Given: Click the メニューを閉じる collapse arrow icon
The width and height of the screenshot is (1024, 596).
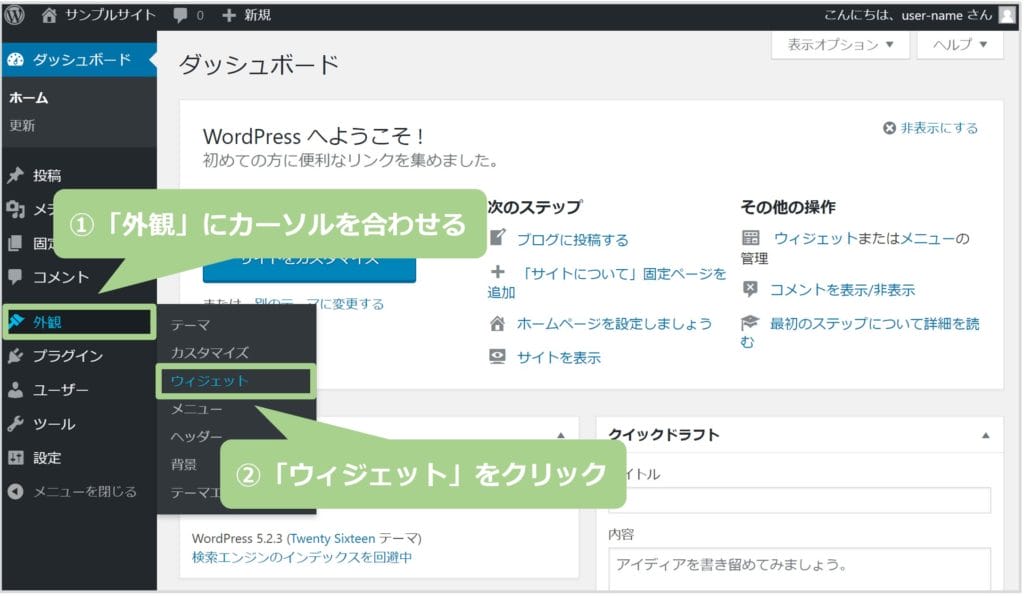Looking at the screenshot, I should click(16, 492).
